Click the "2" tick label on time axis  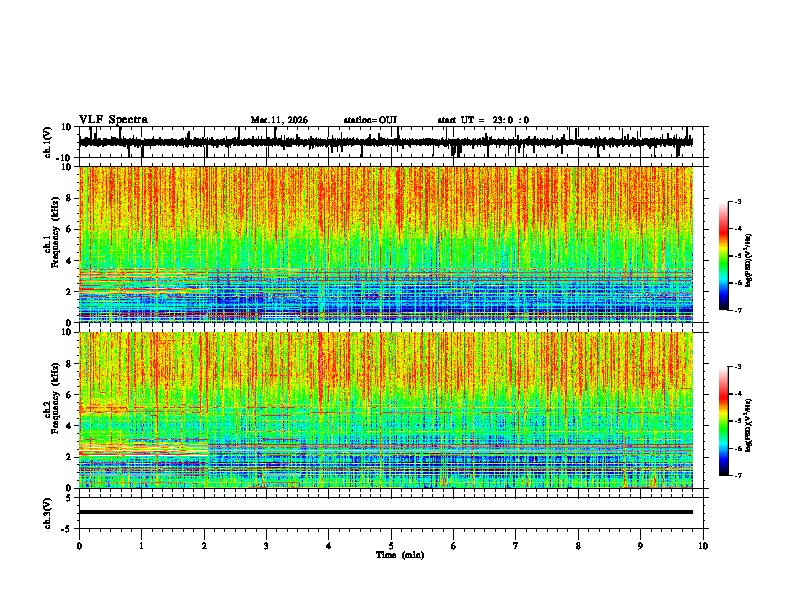[x=204, y=546]
